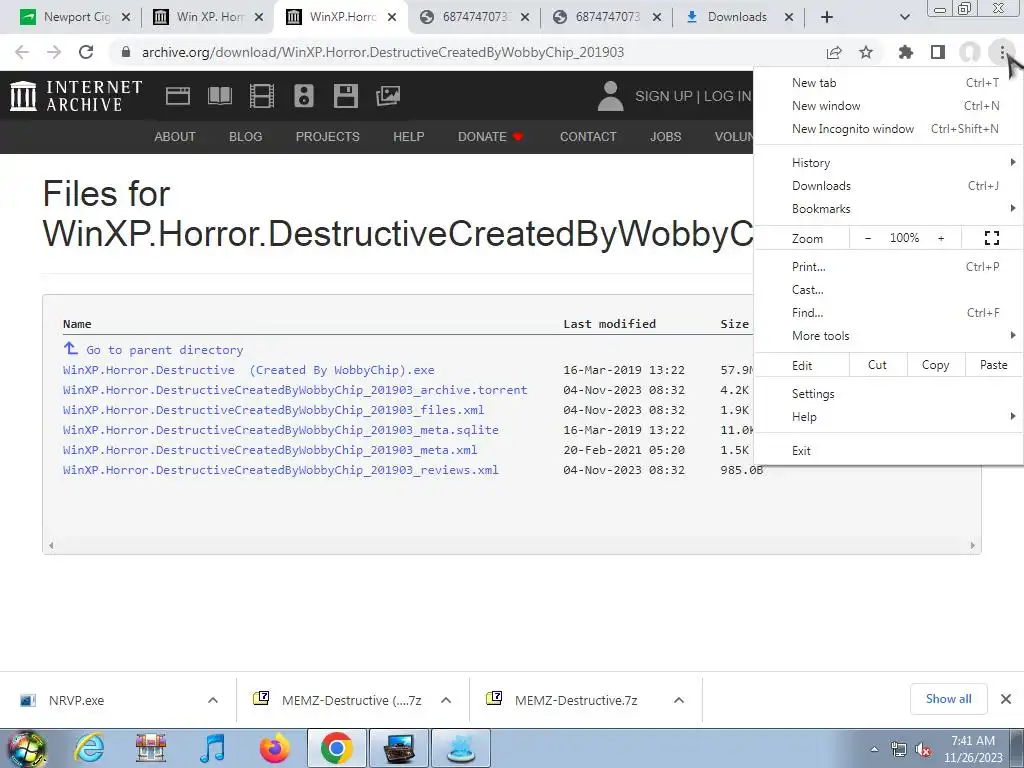Expand options for MEMZ-Destructive.7z download
Screen dimensions: 1024x768
[679, 700]
